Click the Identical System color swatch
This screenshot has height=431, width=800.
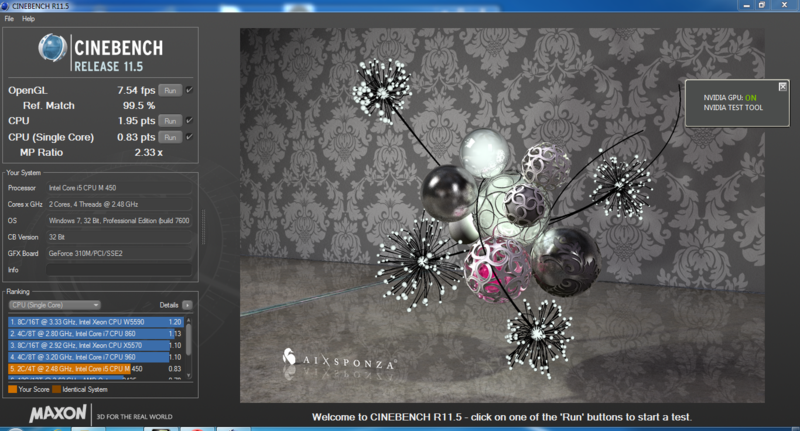click(57, 389)
